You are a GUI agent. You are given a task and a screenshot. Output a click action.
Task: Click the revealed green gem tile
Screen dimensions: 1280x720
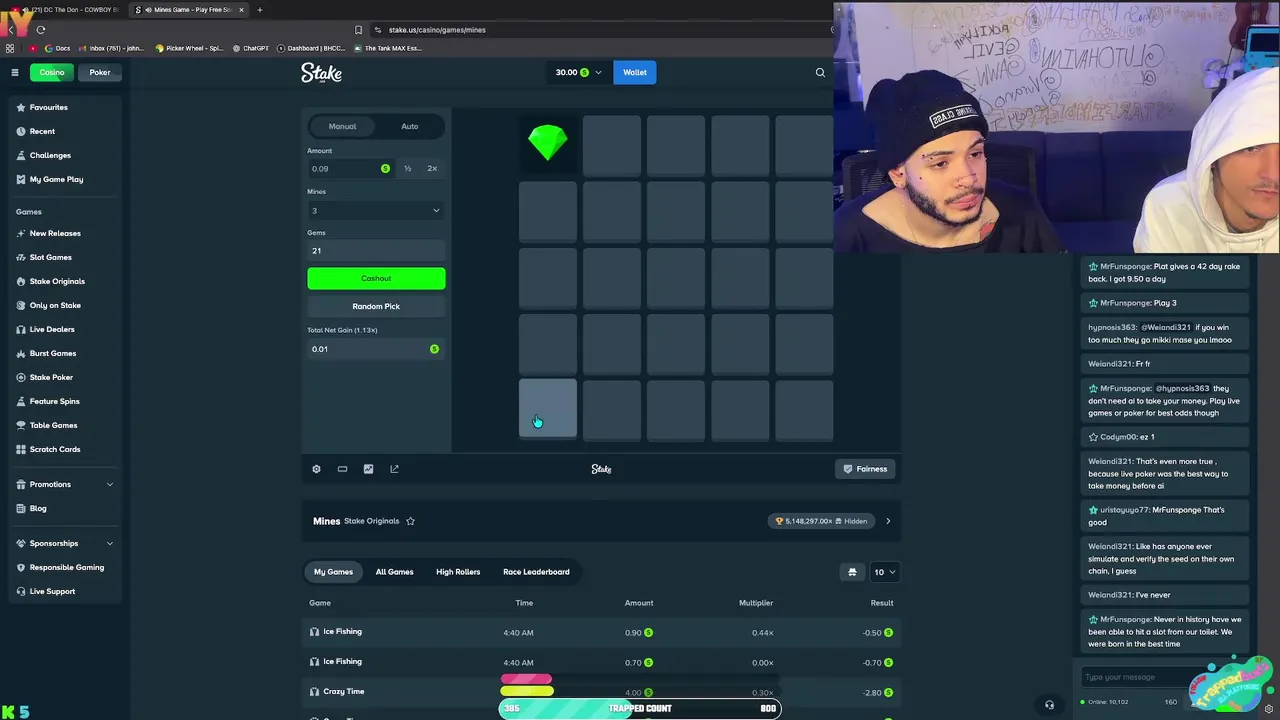(x=547, y=143)
